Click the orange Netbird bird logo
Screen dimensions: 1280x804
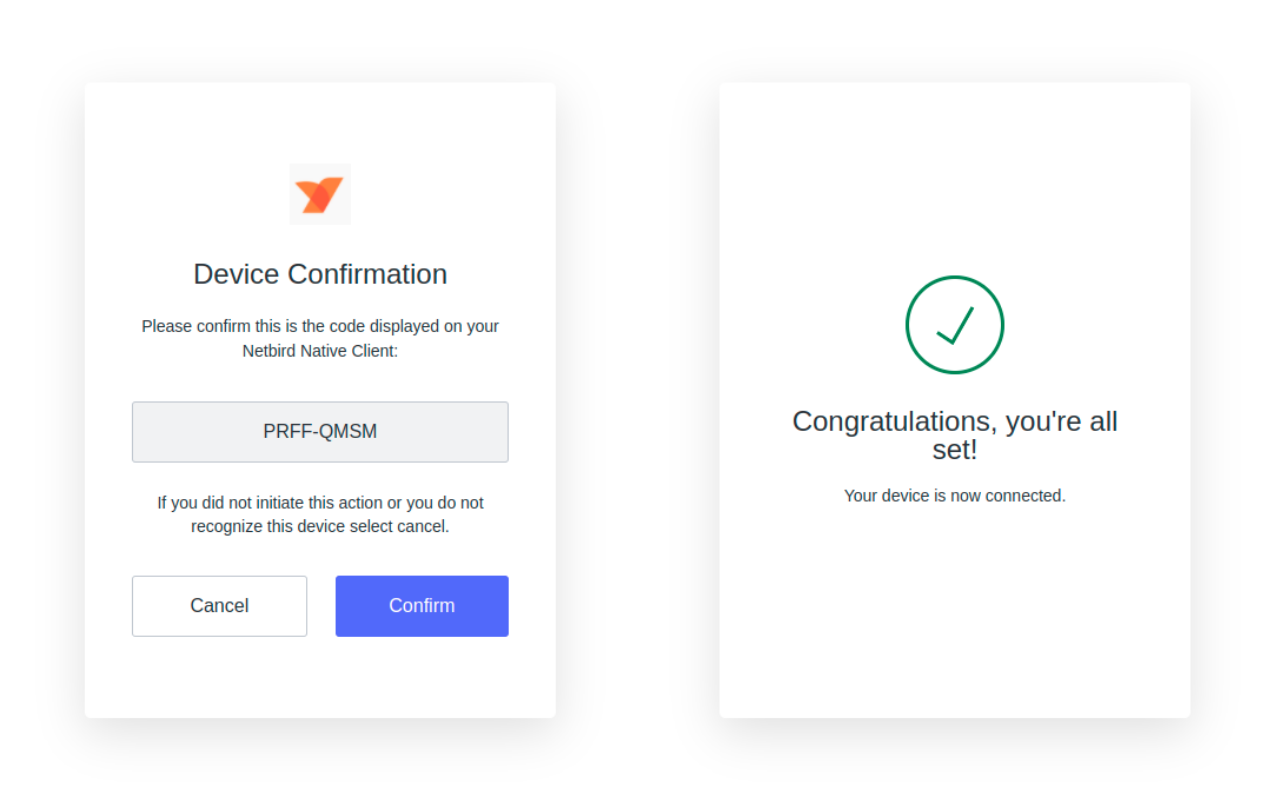(x=320, y=194)
